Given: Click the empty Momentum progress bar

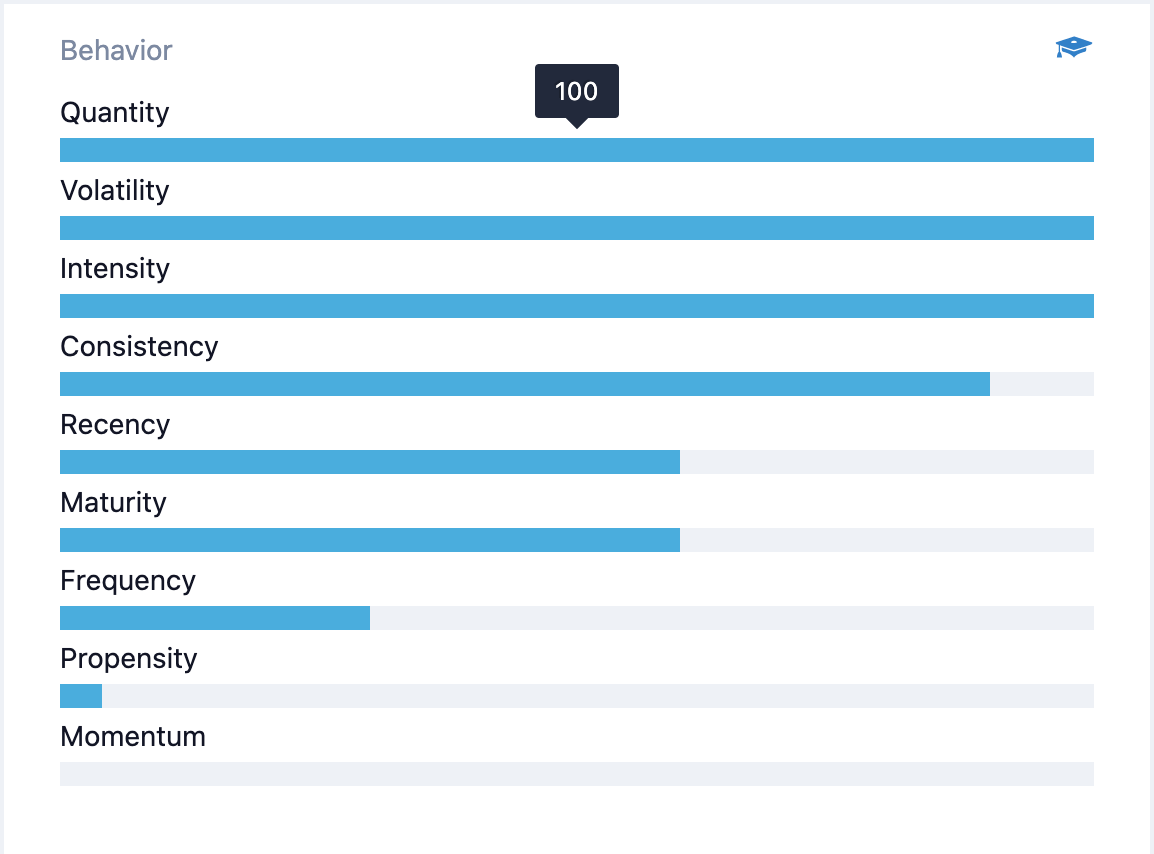Looking at the screenshot, I should point(577,774).
